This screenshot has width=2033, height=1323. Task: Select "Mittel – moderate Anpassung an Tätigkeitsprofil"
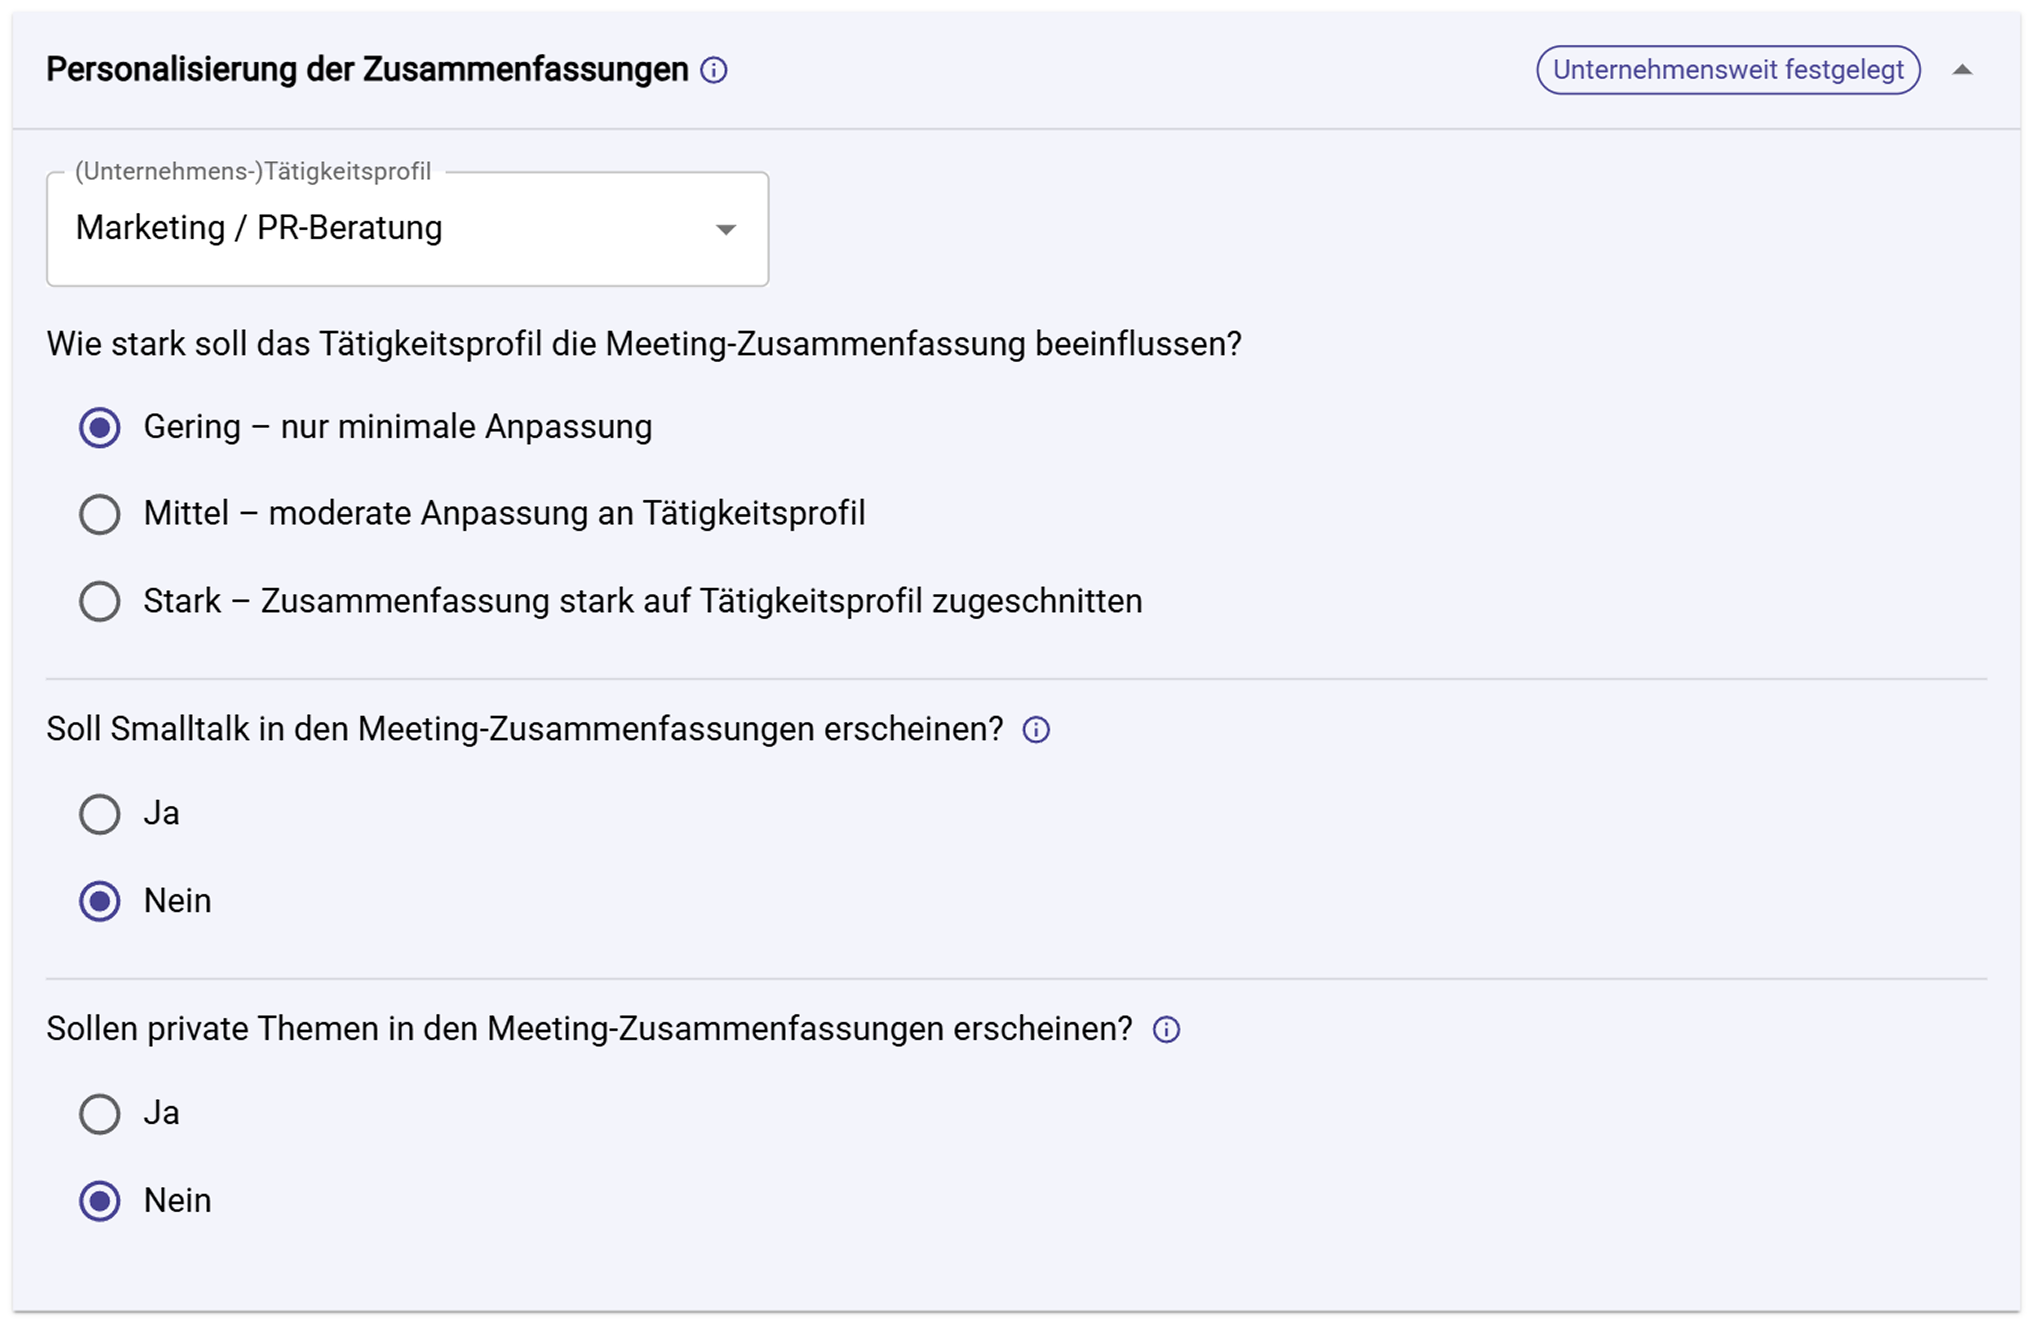[99, 514]
